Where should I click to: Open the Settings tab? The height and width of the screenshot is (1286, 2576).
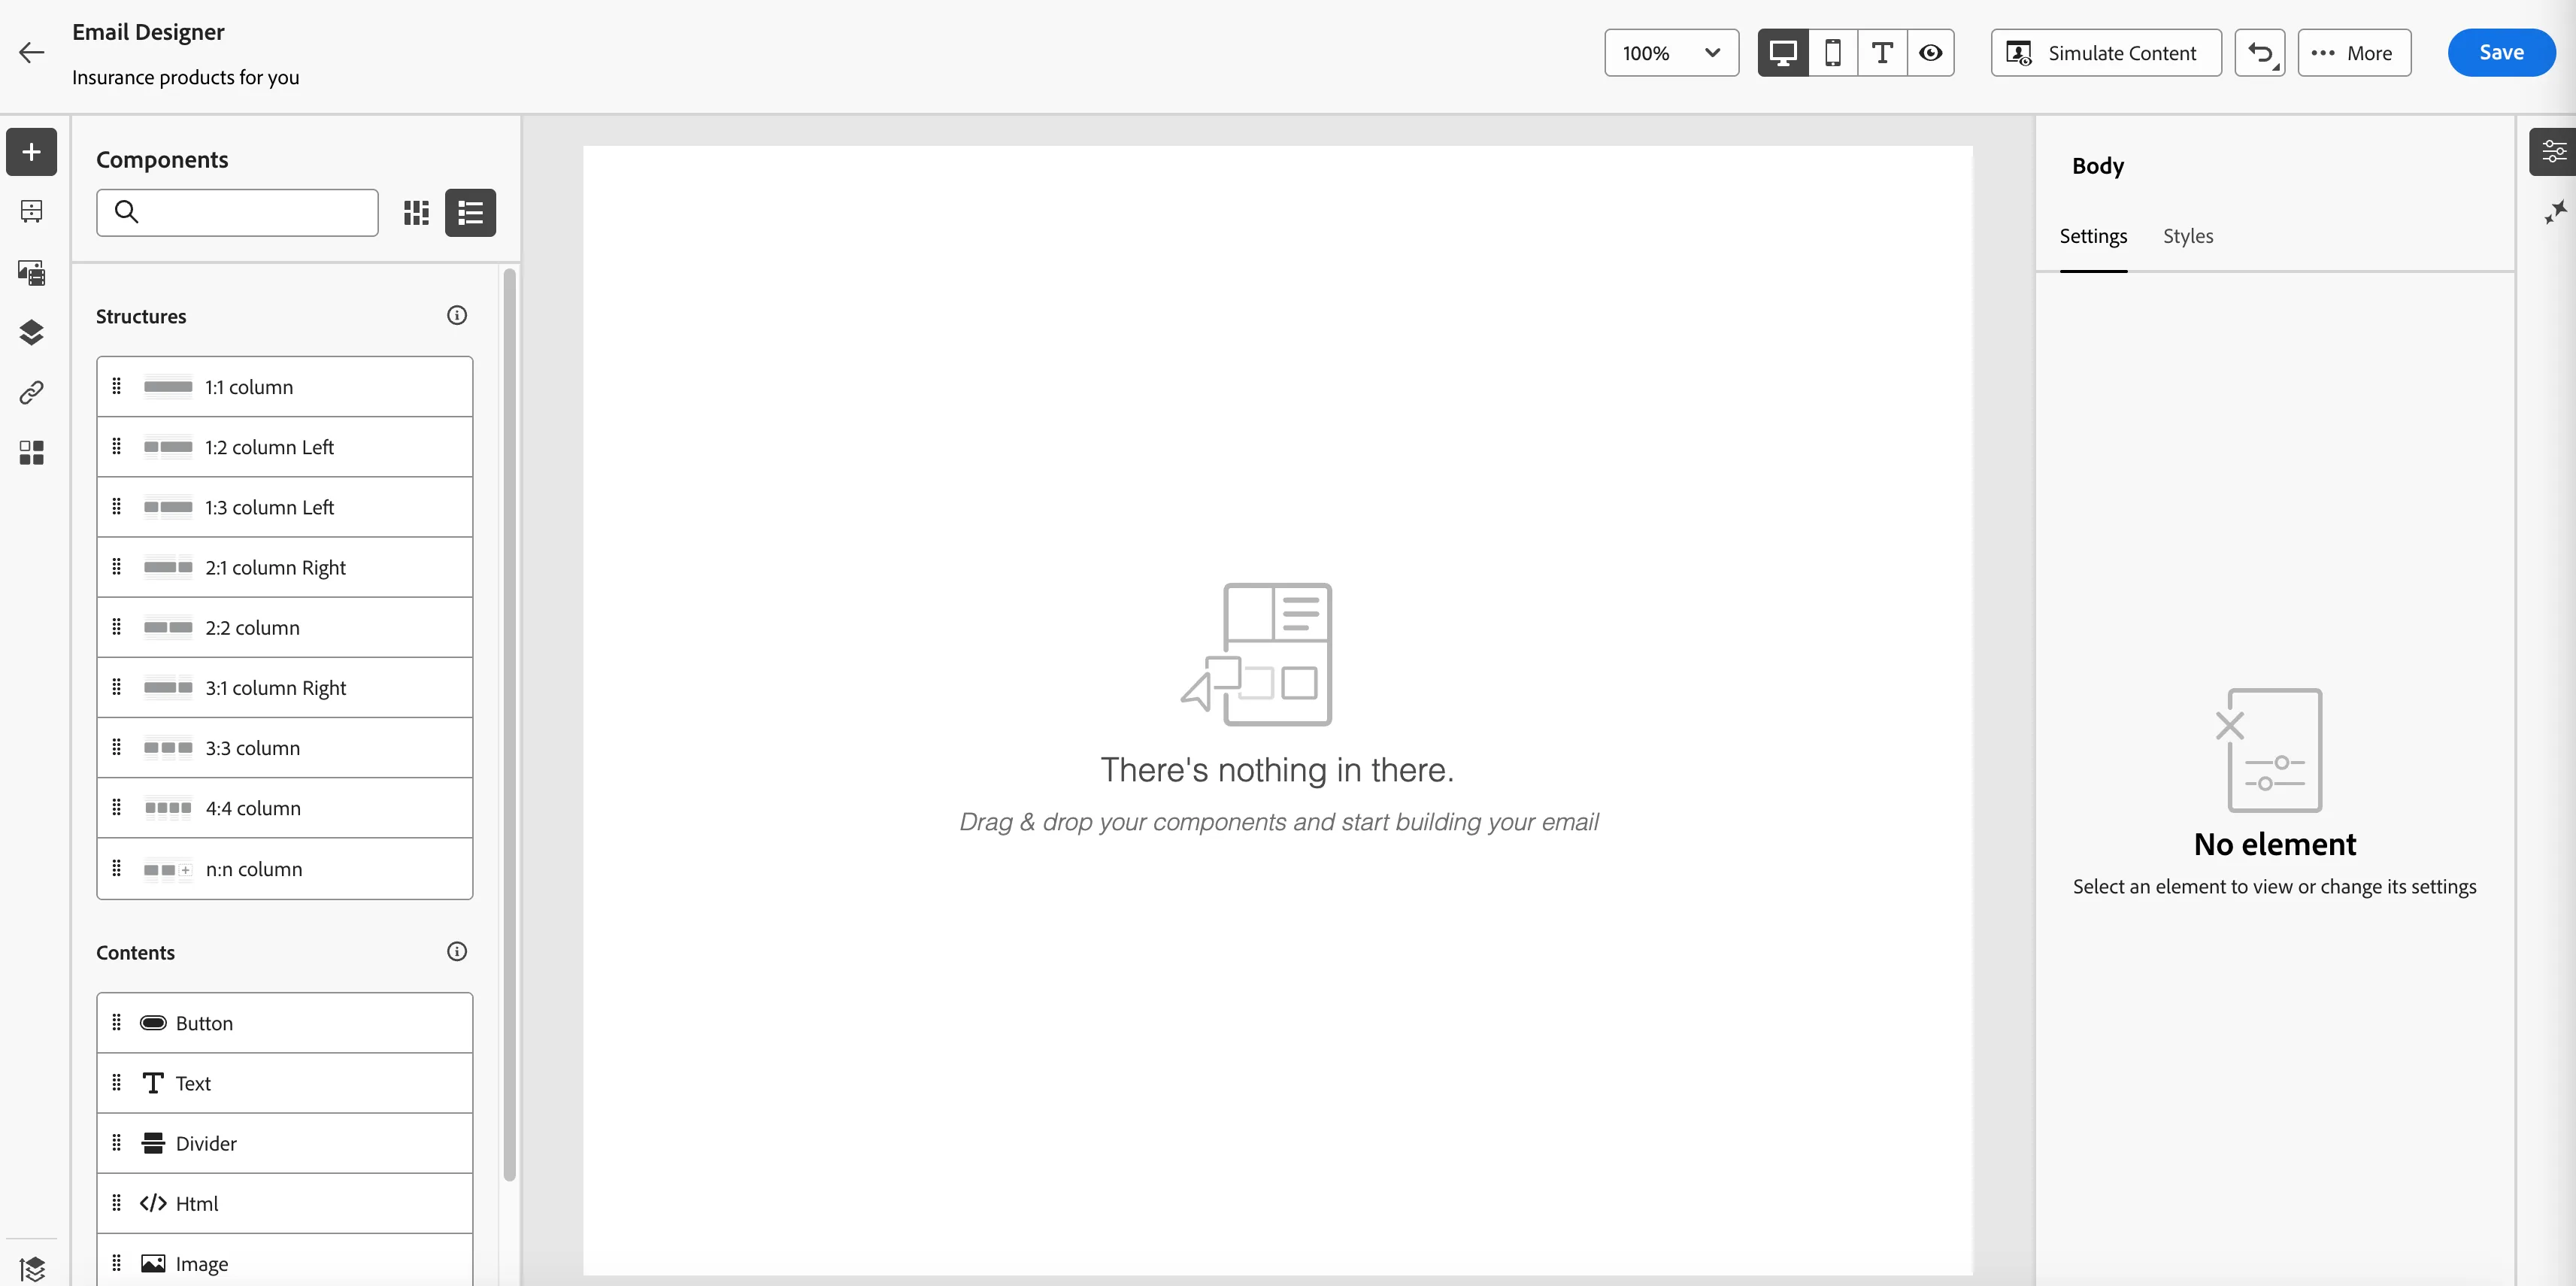point(2093,236)
